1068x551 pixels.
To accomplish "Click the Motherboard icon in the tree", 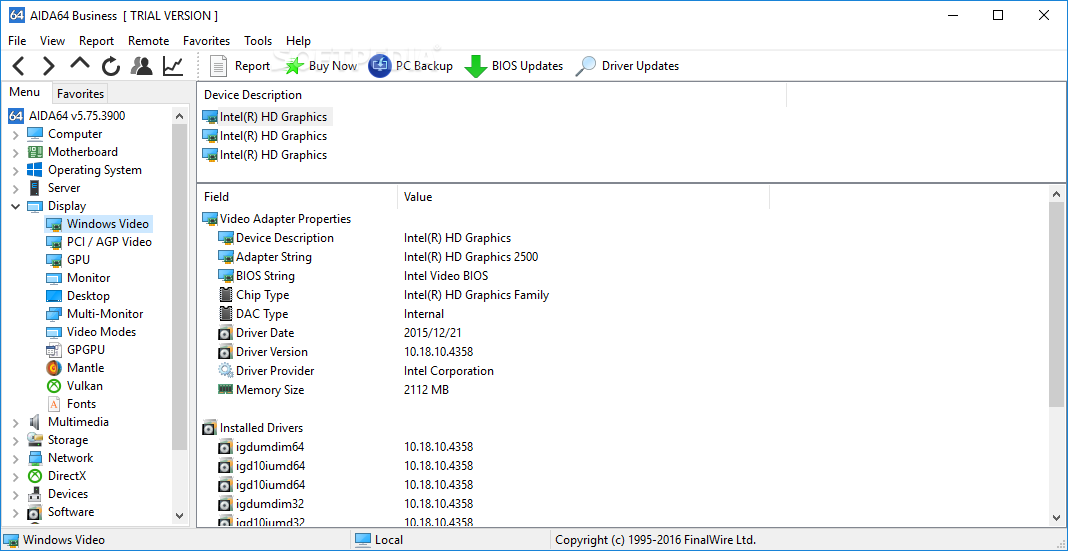I will point(35,152).
